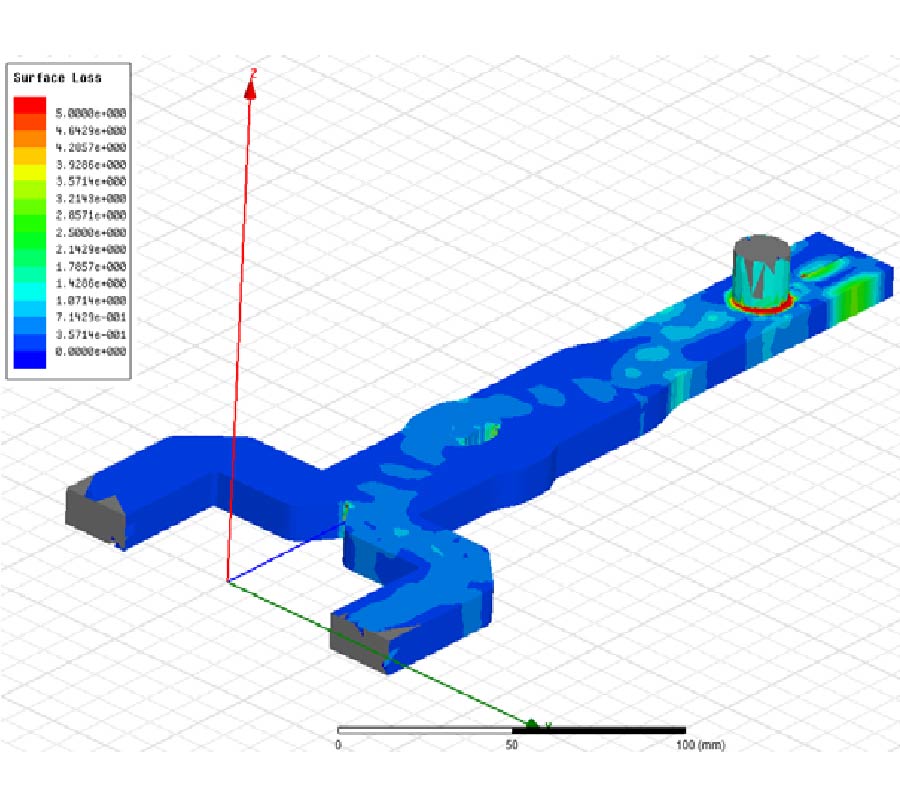Click the red Z axis arrowhead
Image resolution: width=900 pixels, height=800 pixels.
click(252, 90)
